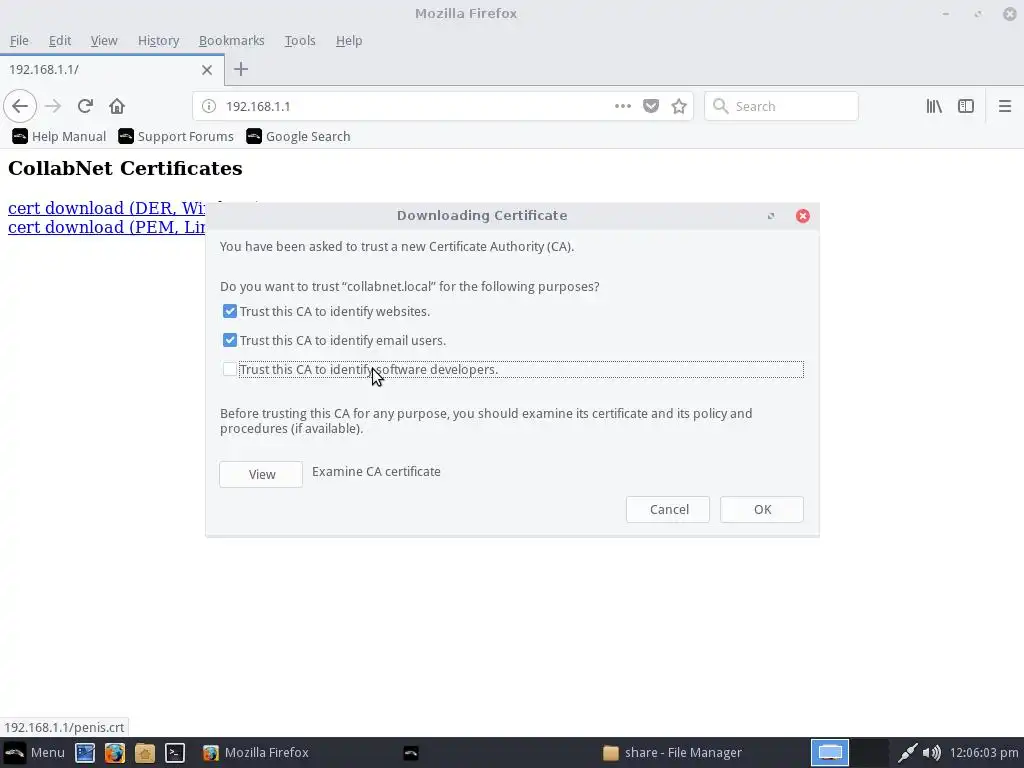Image resolution: width=1024 pixels, height=768 pixels.
Task: Open the taskbar Menu launcher
Action: [35, 752]
